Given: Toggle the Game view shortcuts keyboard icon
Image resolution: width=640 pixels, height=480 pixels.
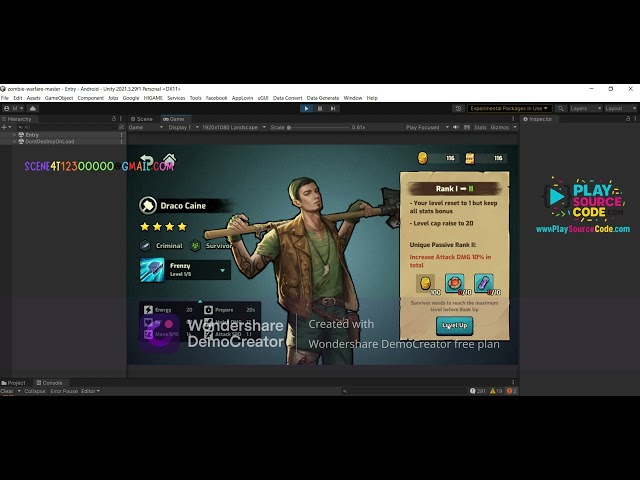Looking at the screenshot, I should point(467,127).
